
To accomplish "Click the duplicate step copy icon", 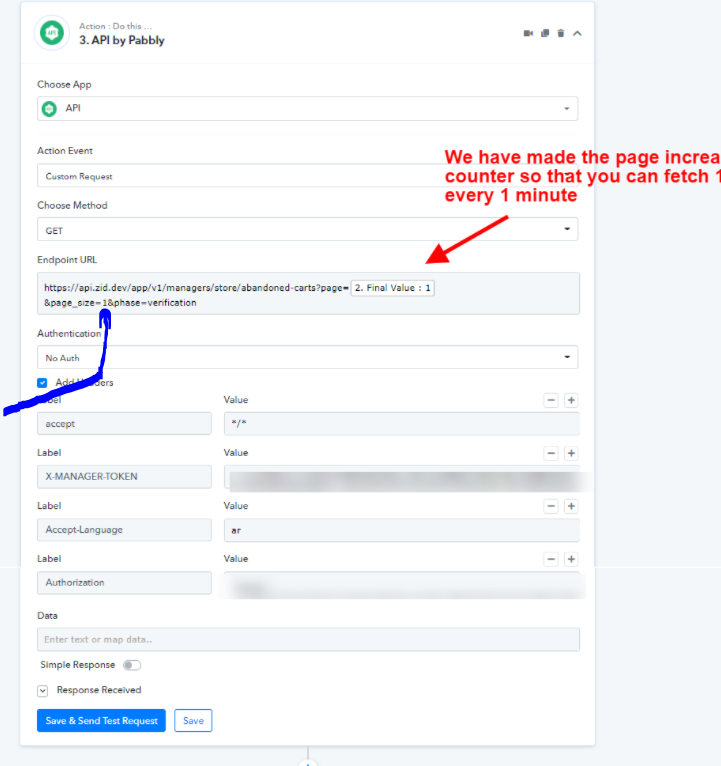I will (545, 33).
